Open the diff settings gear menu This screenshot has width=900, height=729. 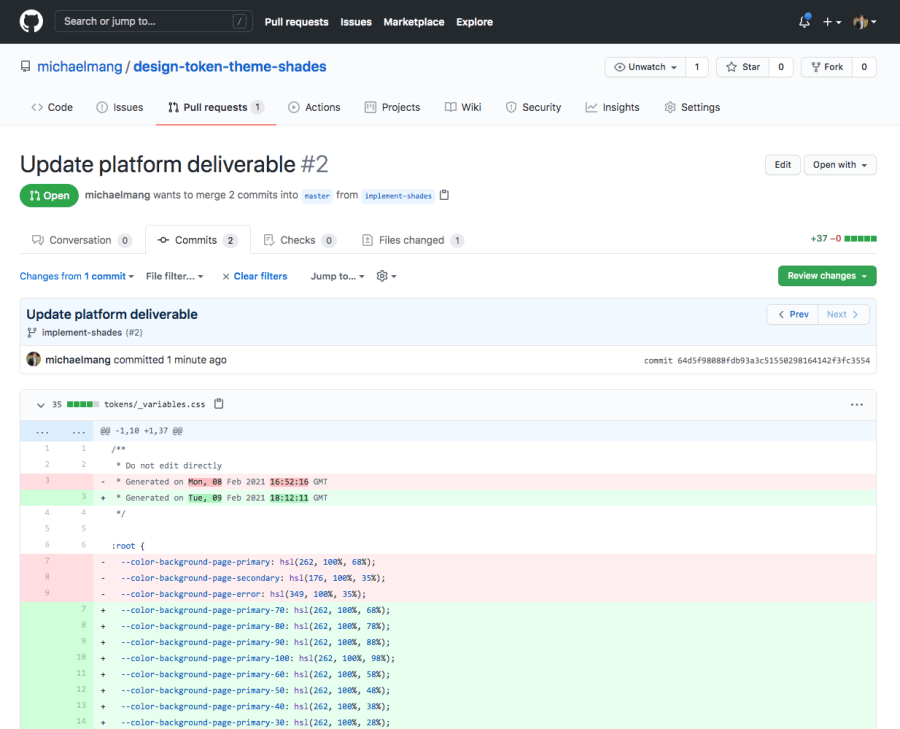click(386, 276)
